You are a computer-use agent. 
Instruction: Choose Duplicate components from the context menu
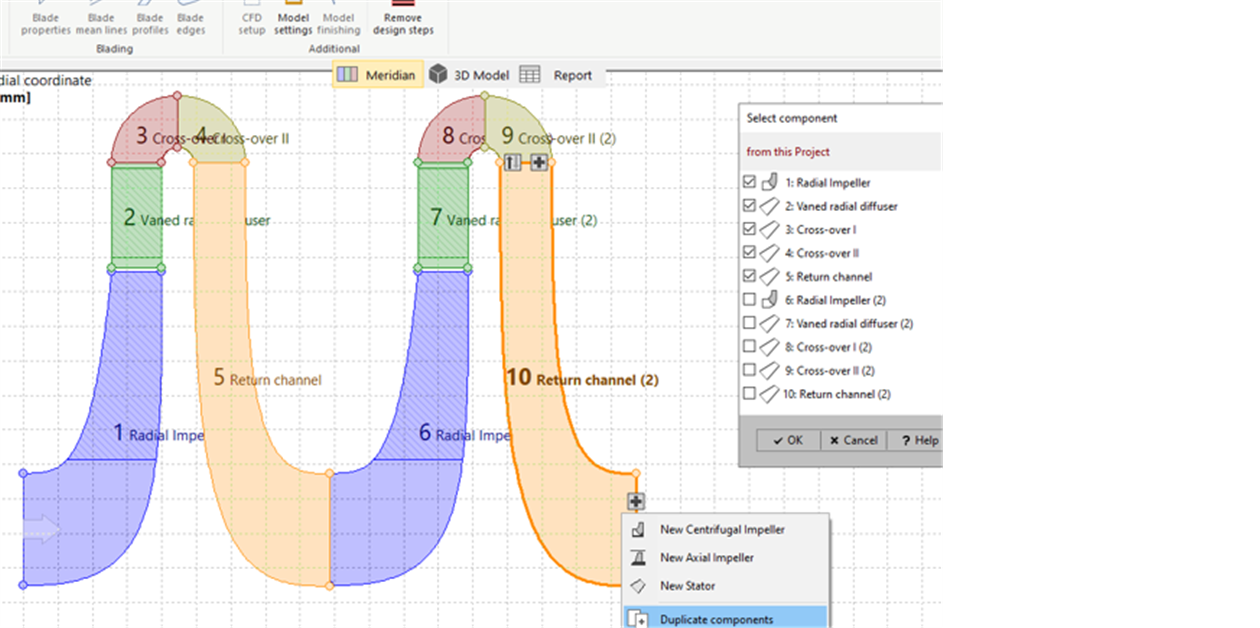point(718,618)
